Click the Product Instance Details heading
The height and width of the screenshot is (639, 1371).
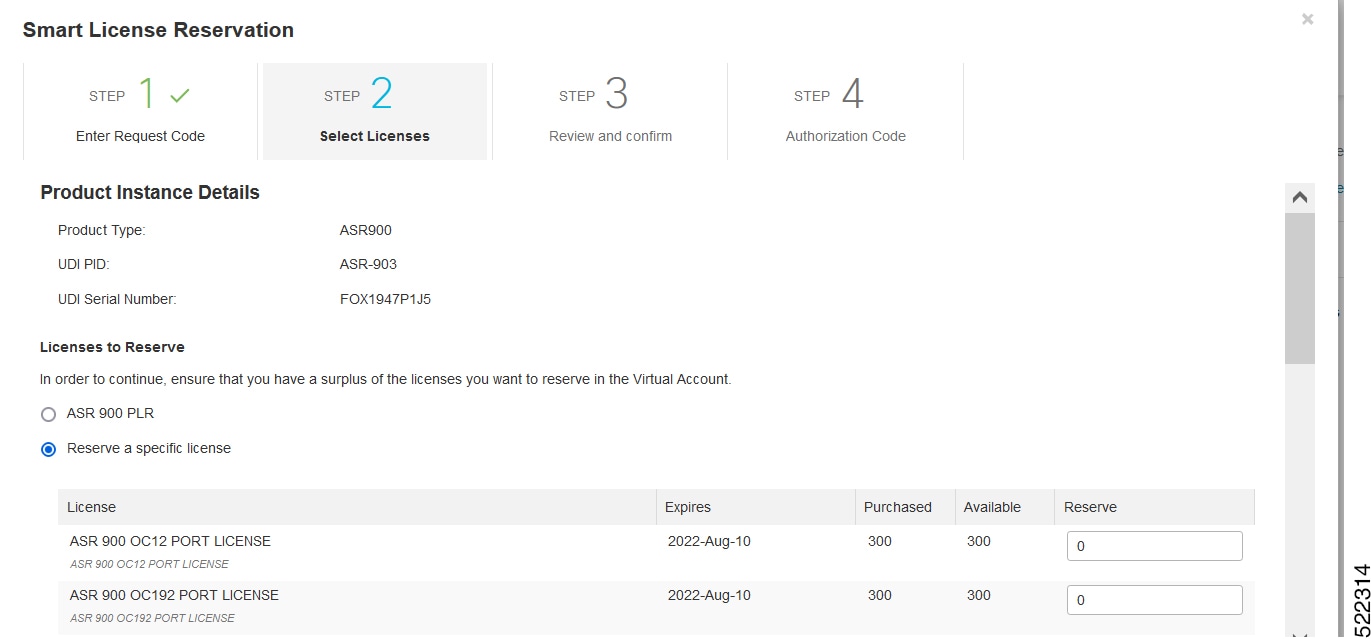click(150, 193)
